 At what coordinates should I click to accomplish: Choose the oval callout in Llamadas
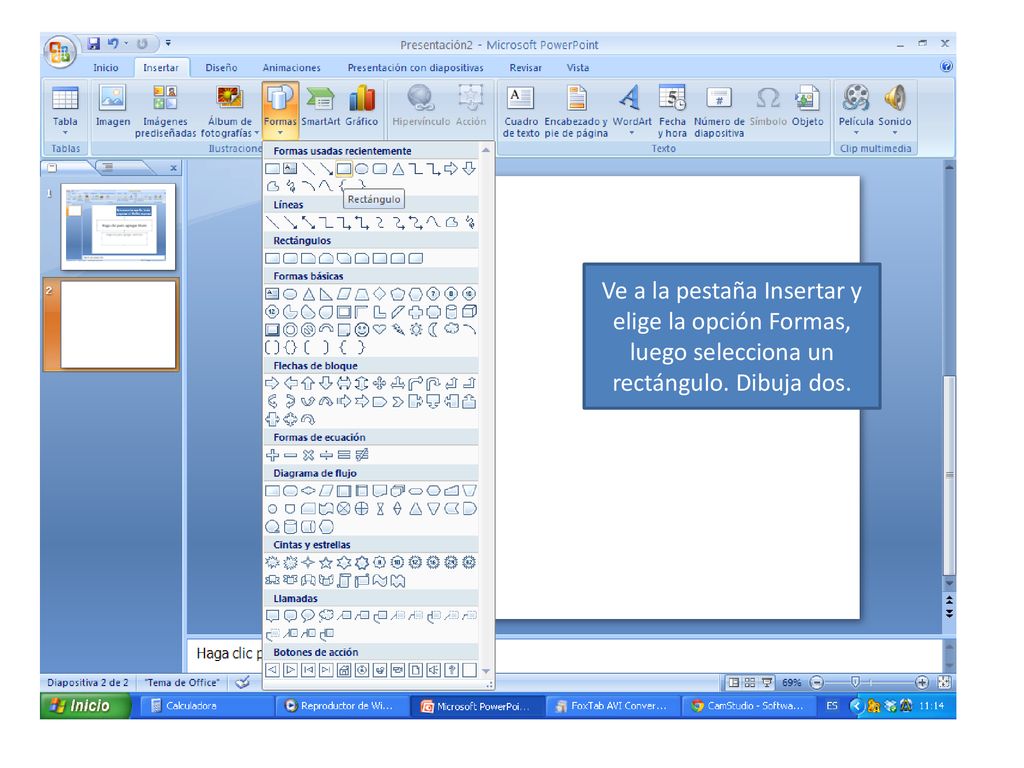[308, 615]
